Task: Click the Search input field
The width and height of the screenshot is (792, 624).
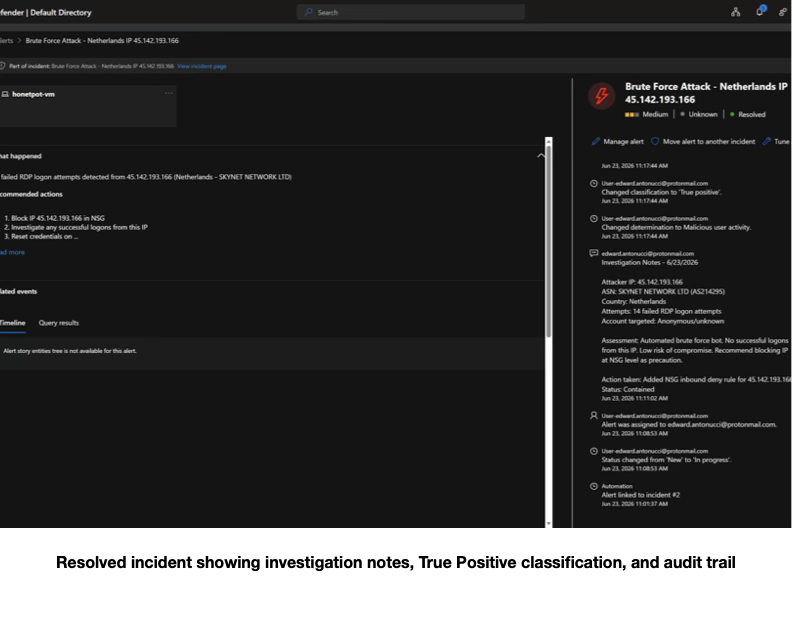Action: (x=411, y=12)
